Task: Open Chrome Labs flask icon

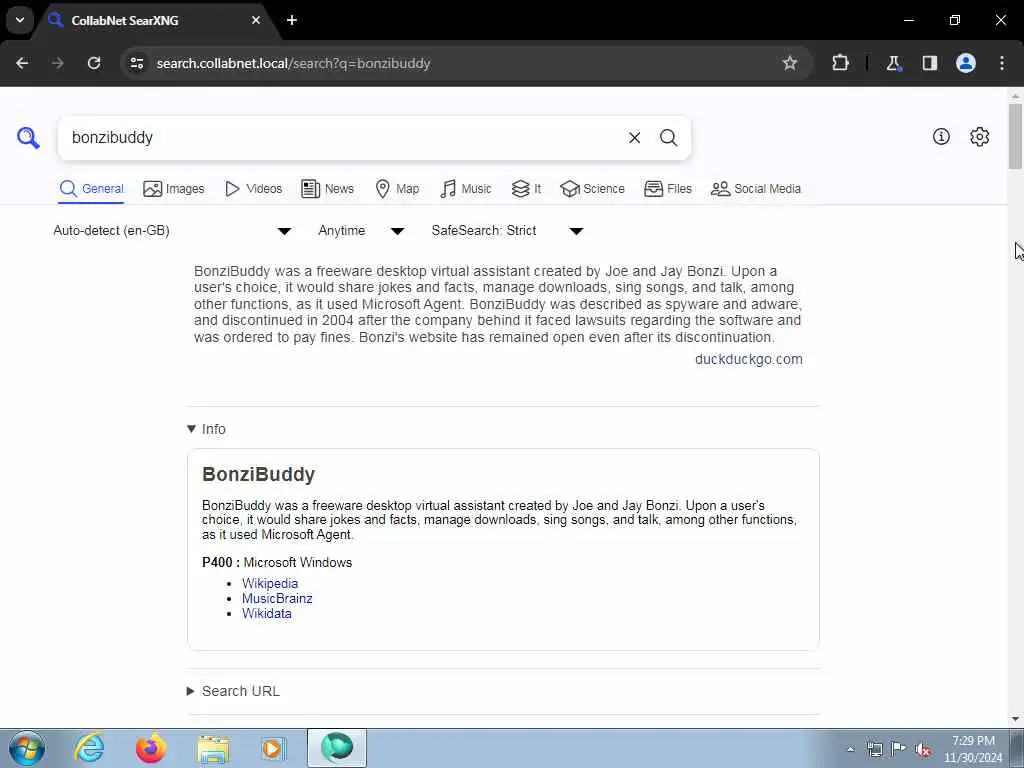Action: (893, 63)
